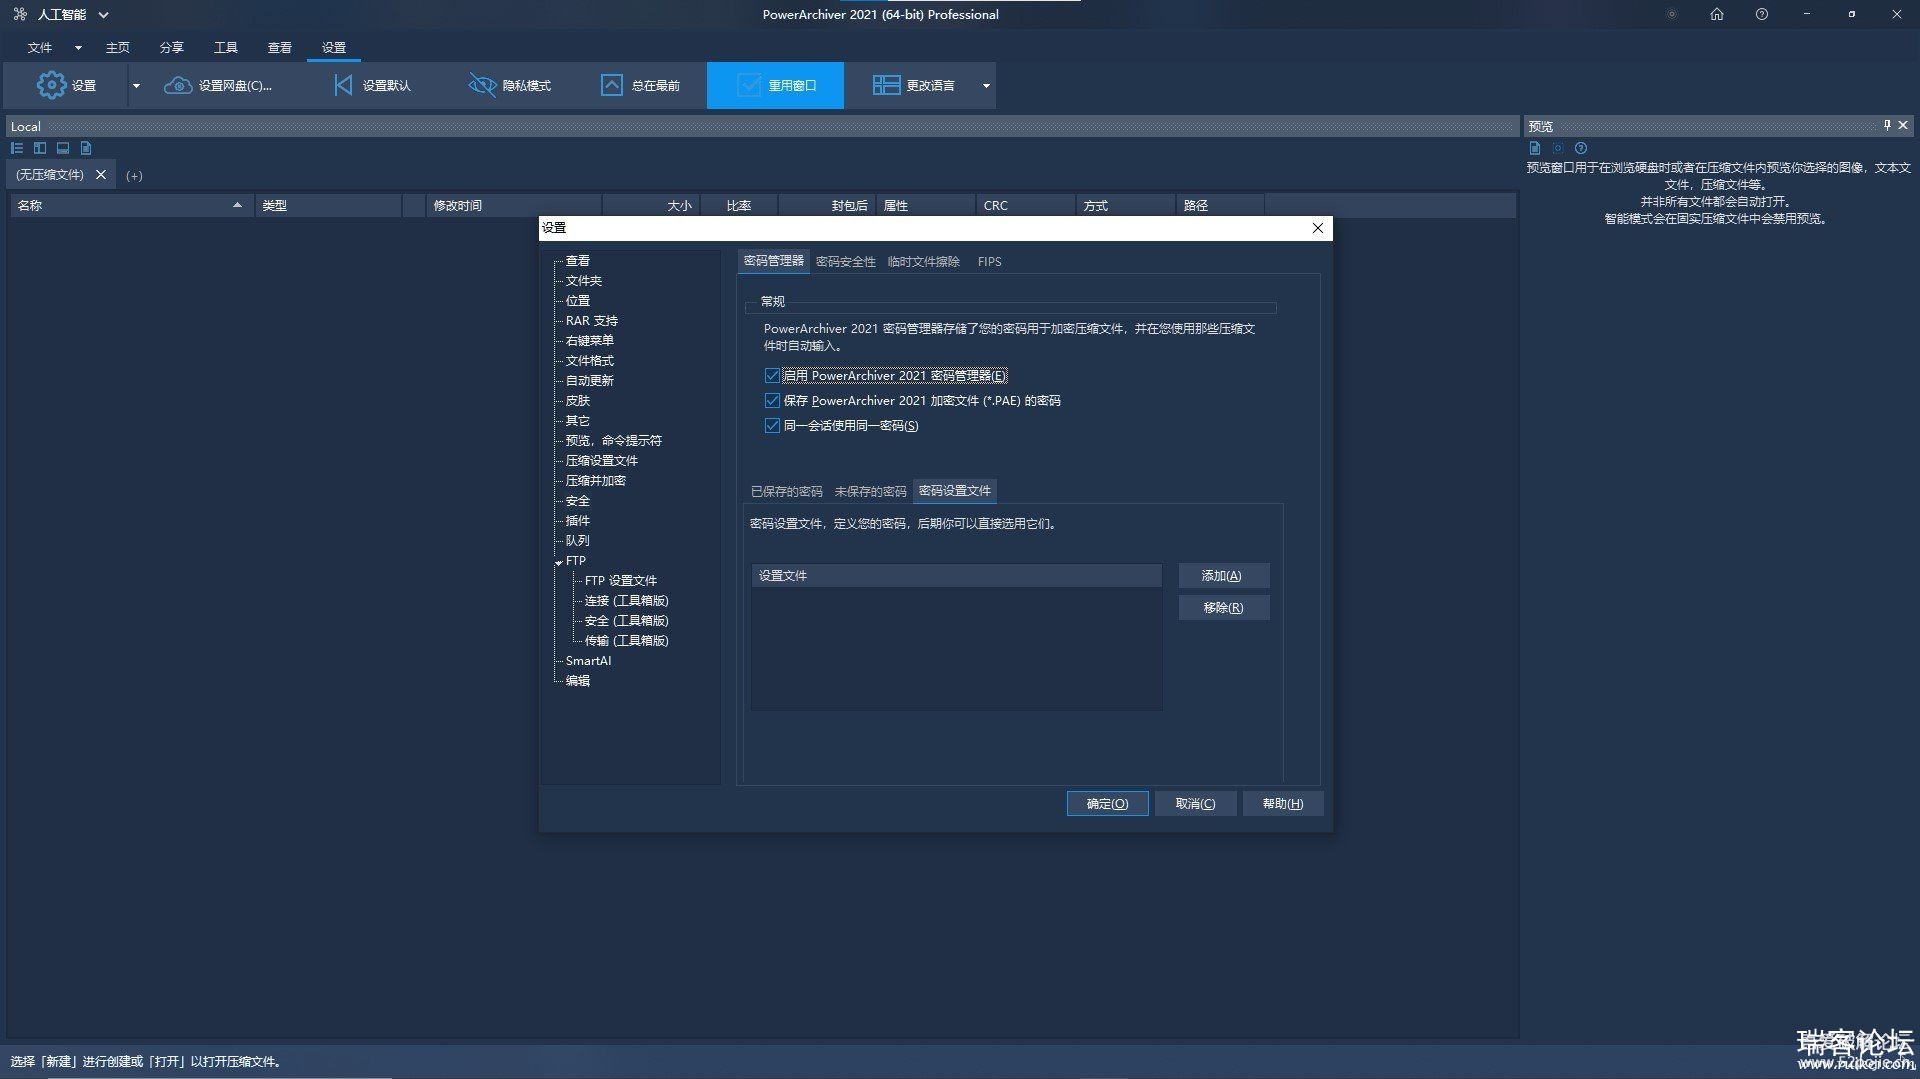Image resolution: width=1920 pixels, height=1079 pixels.
Task: Open 已保存的密码 sub-tab
Action: pos(786,491)
